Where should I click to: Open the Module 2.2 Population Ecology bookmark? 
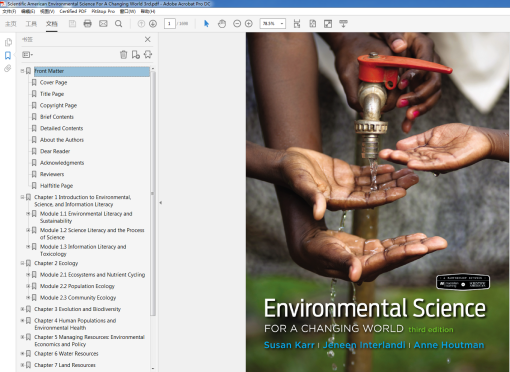pyautogui.click(x=77, y=286)
